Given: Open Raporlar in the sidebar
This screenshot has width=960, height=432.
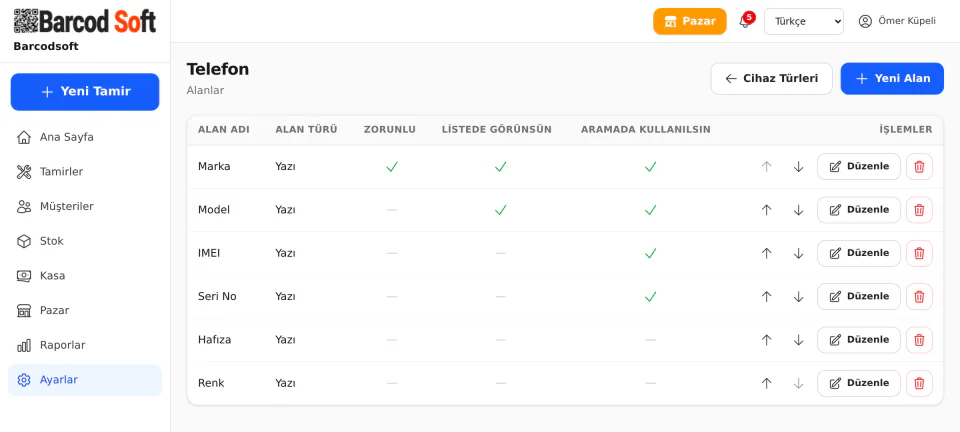Looking at the screenshot, I should click(84, 346).
